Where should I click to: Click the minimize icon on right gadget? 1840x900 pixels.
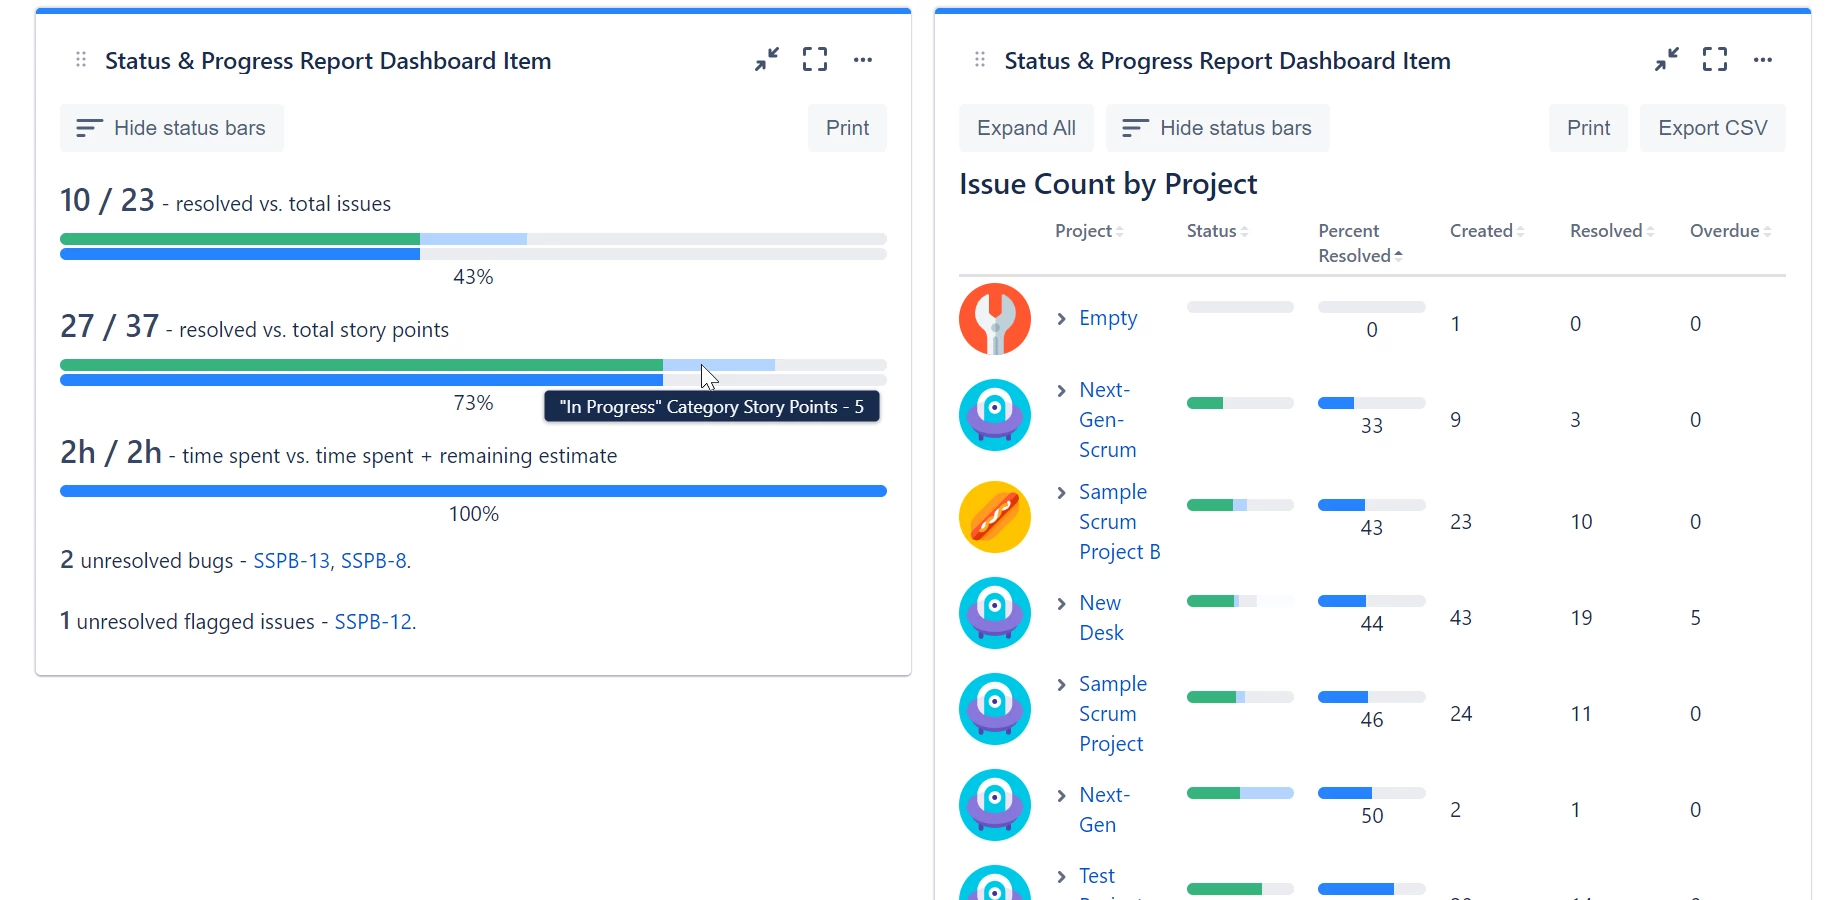[1666, 60]
